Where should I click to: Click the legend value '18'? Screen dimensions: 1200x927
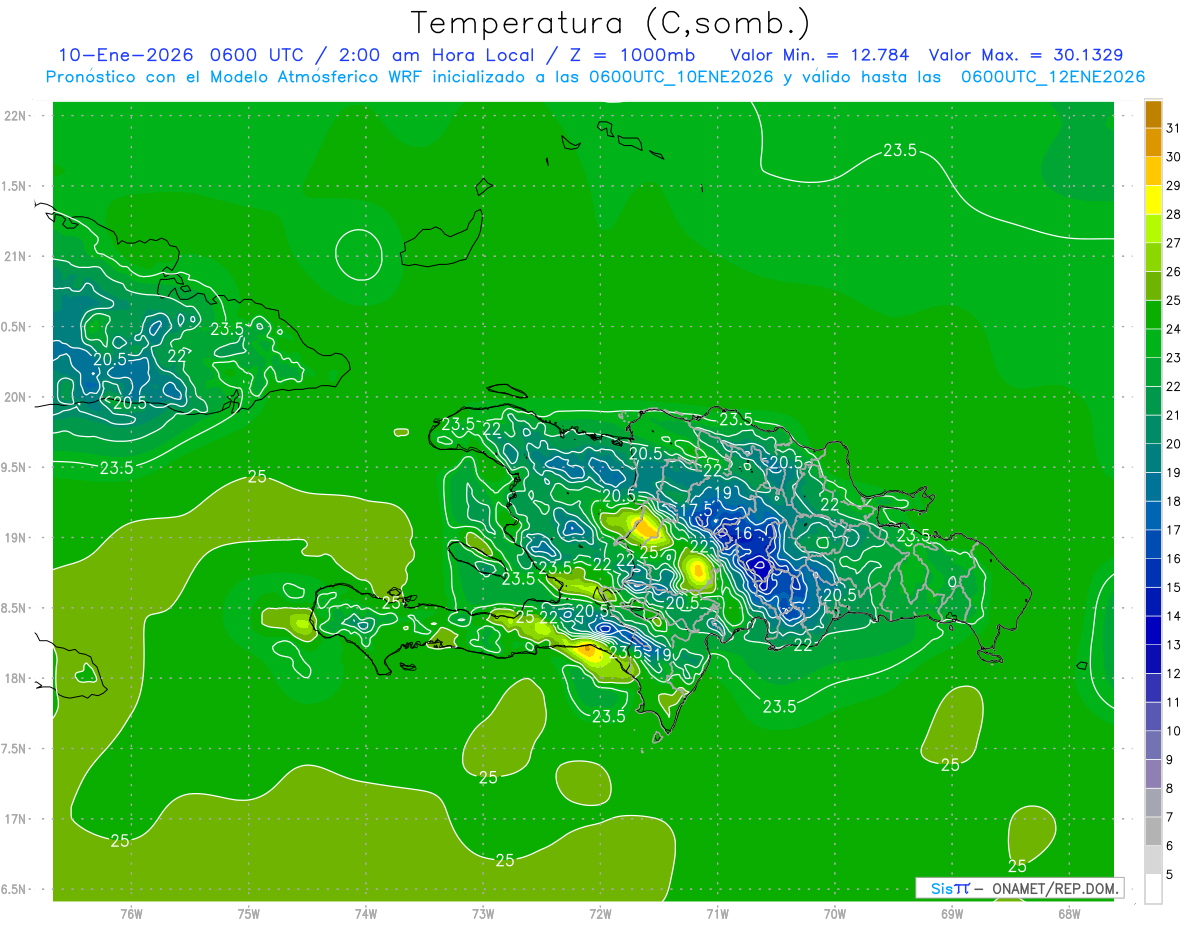pos(1173,501)
